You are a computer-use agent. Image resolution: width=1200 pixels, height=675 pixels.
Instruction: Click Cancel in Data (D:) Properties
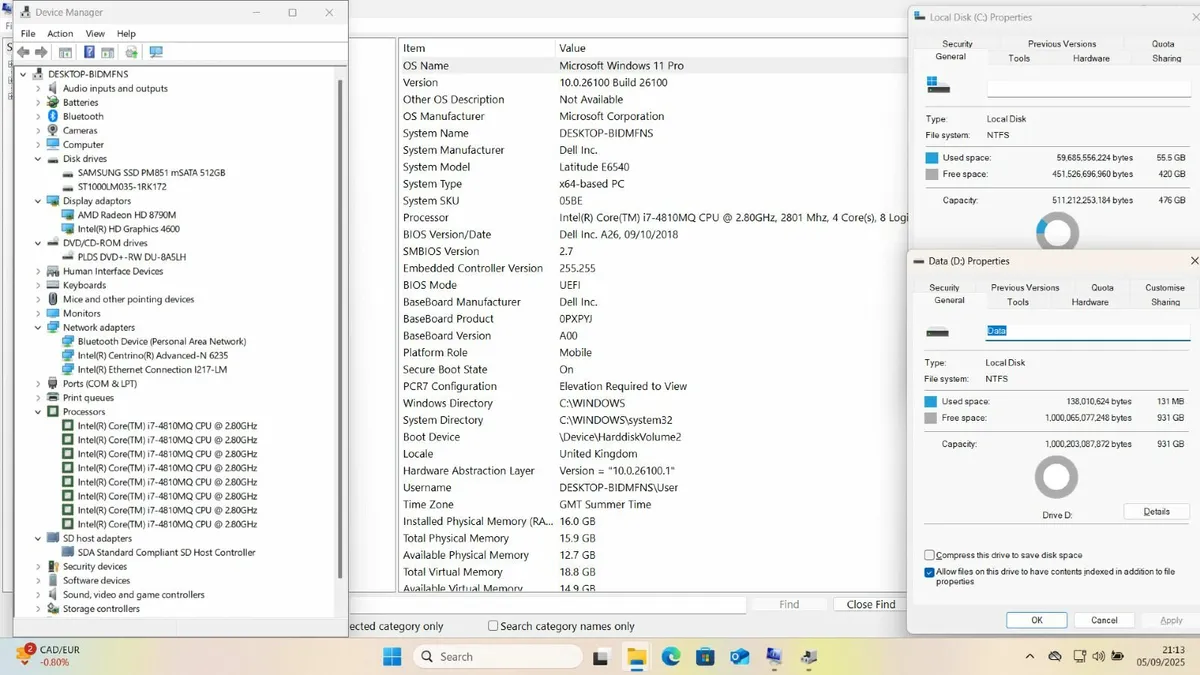click(x=1104, y=620)
